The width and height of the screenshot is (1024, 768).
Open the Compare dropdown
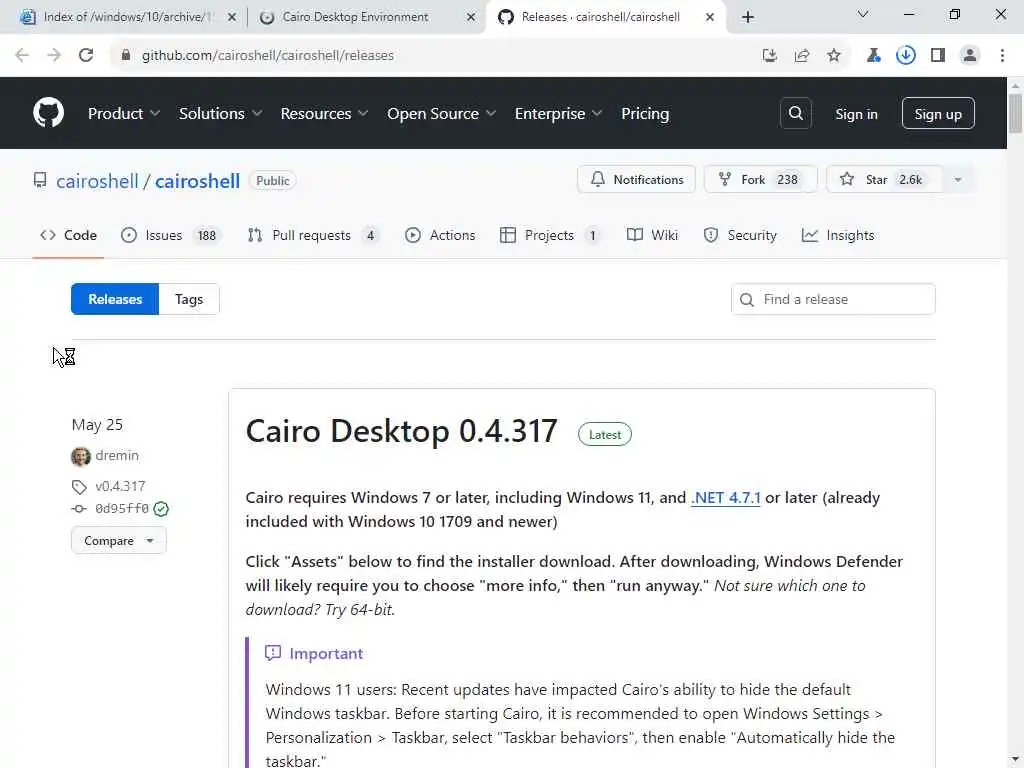(x=119, y=541)
